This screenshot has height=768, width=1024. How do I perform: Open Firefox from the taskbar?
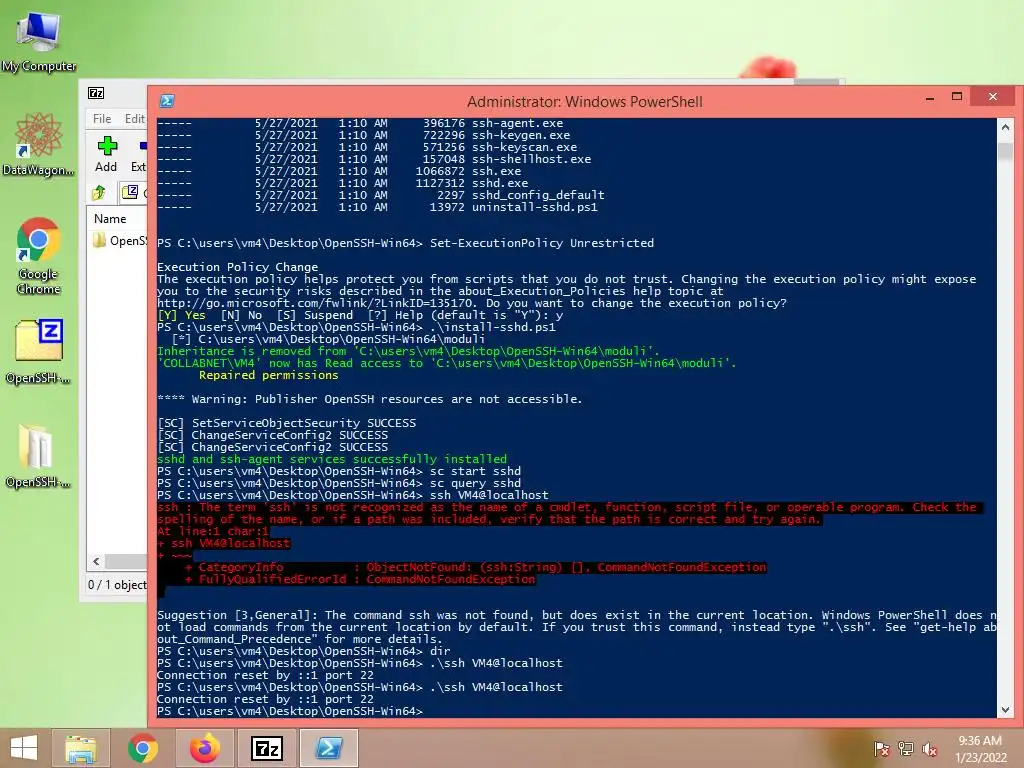[x=205, y=748]
